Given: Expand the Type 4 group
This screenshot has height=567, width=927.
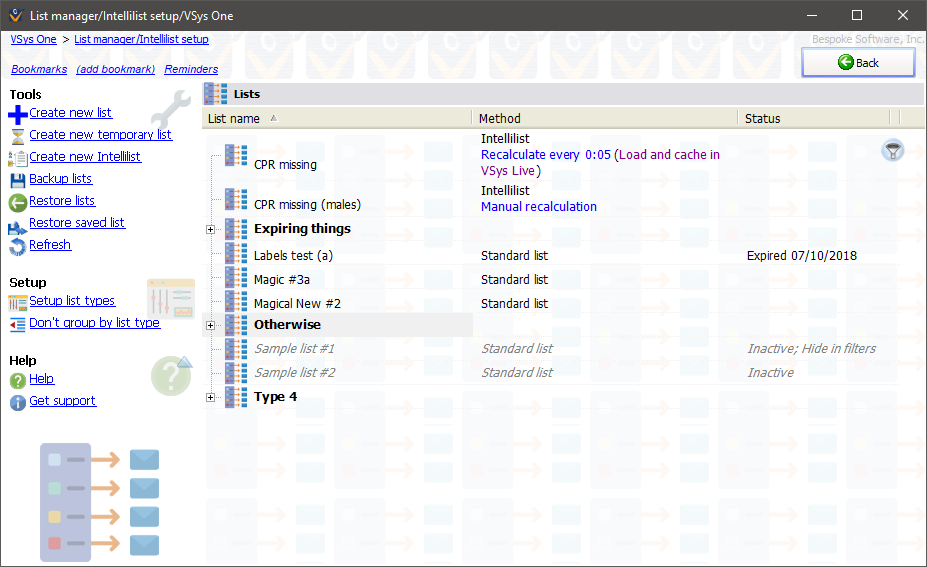Looking at the screenshot, I should point(210,397).
